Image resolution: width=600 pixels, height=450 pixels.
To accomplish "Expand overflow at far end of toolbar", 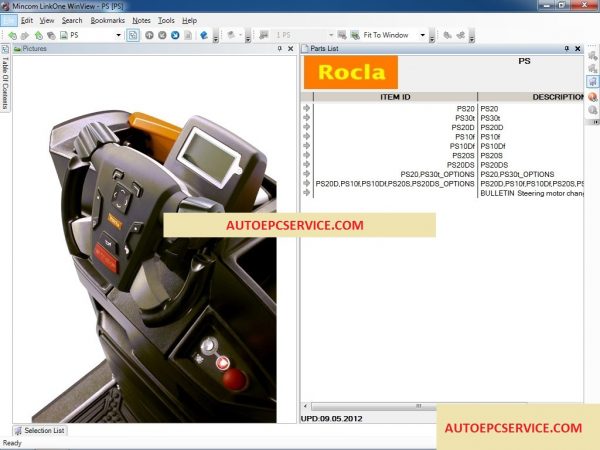I will coord(472,38).
